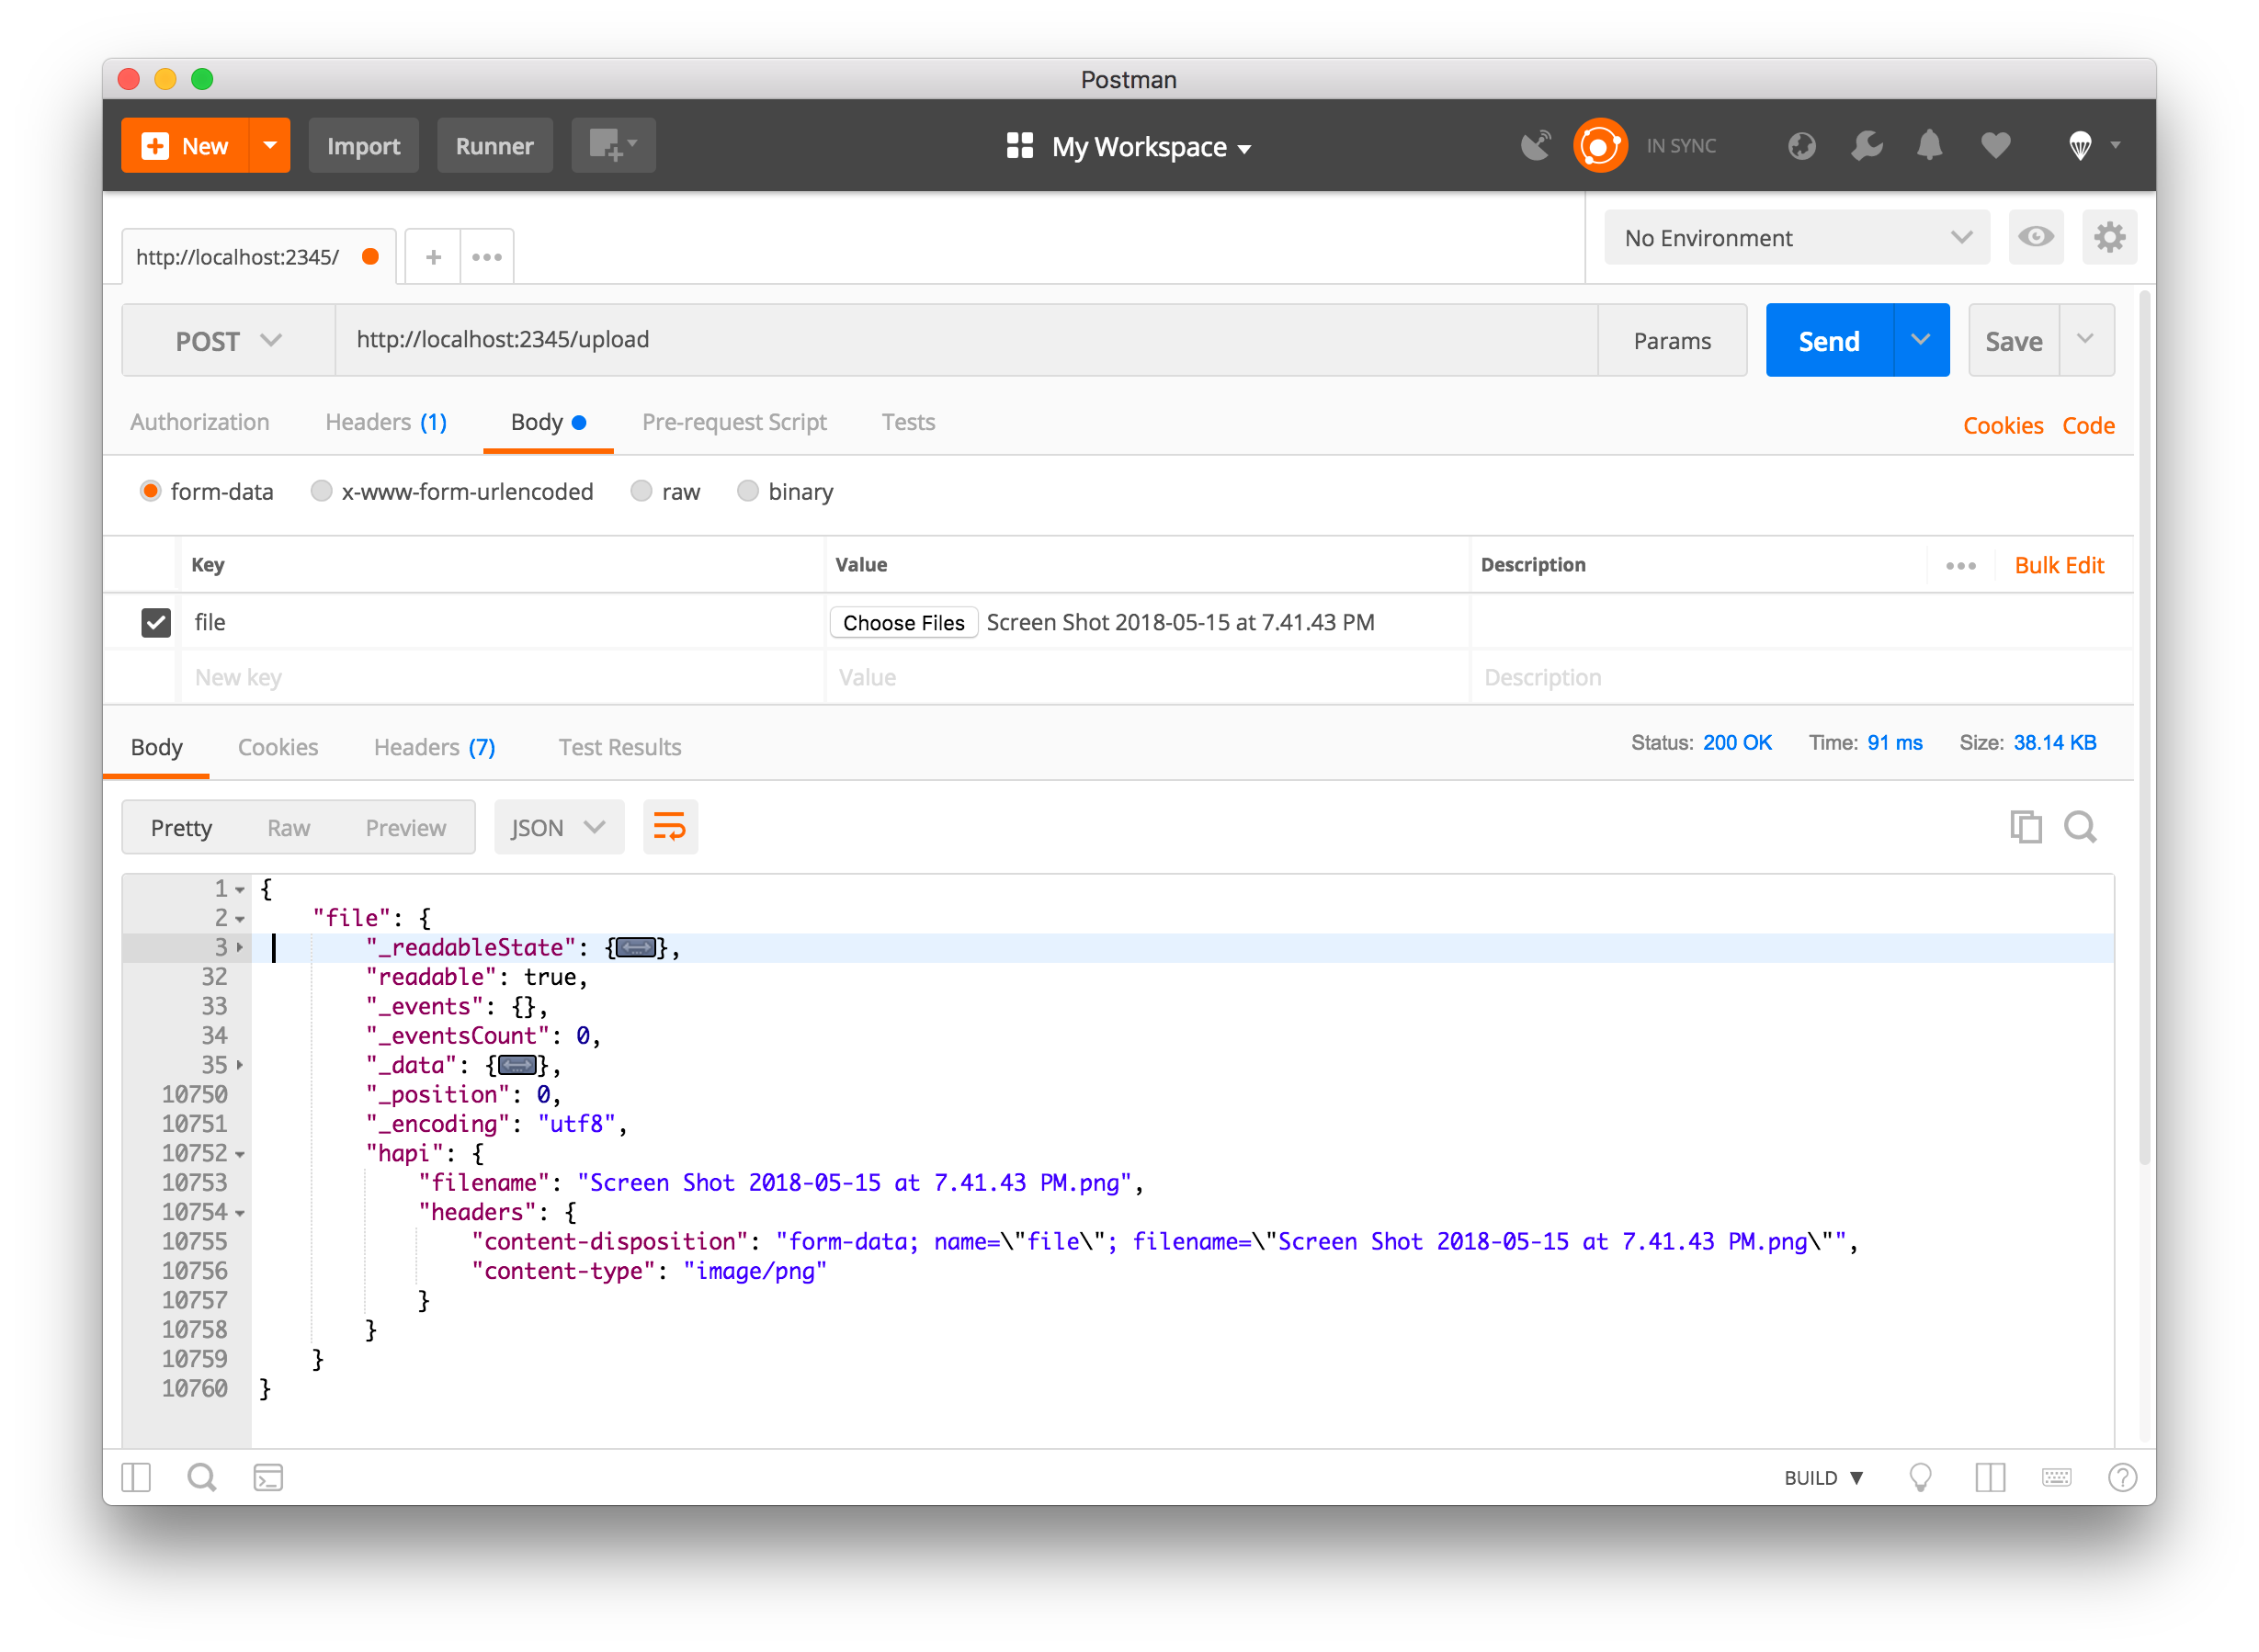Click the response search magnifier icon
This screenshot has height=1652, width=2259.
pyautogui.click(x=2081, y=828)
